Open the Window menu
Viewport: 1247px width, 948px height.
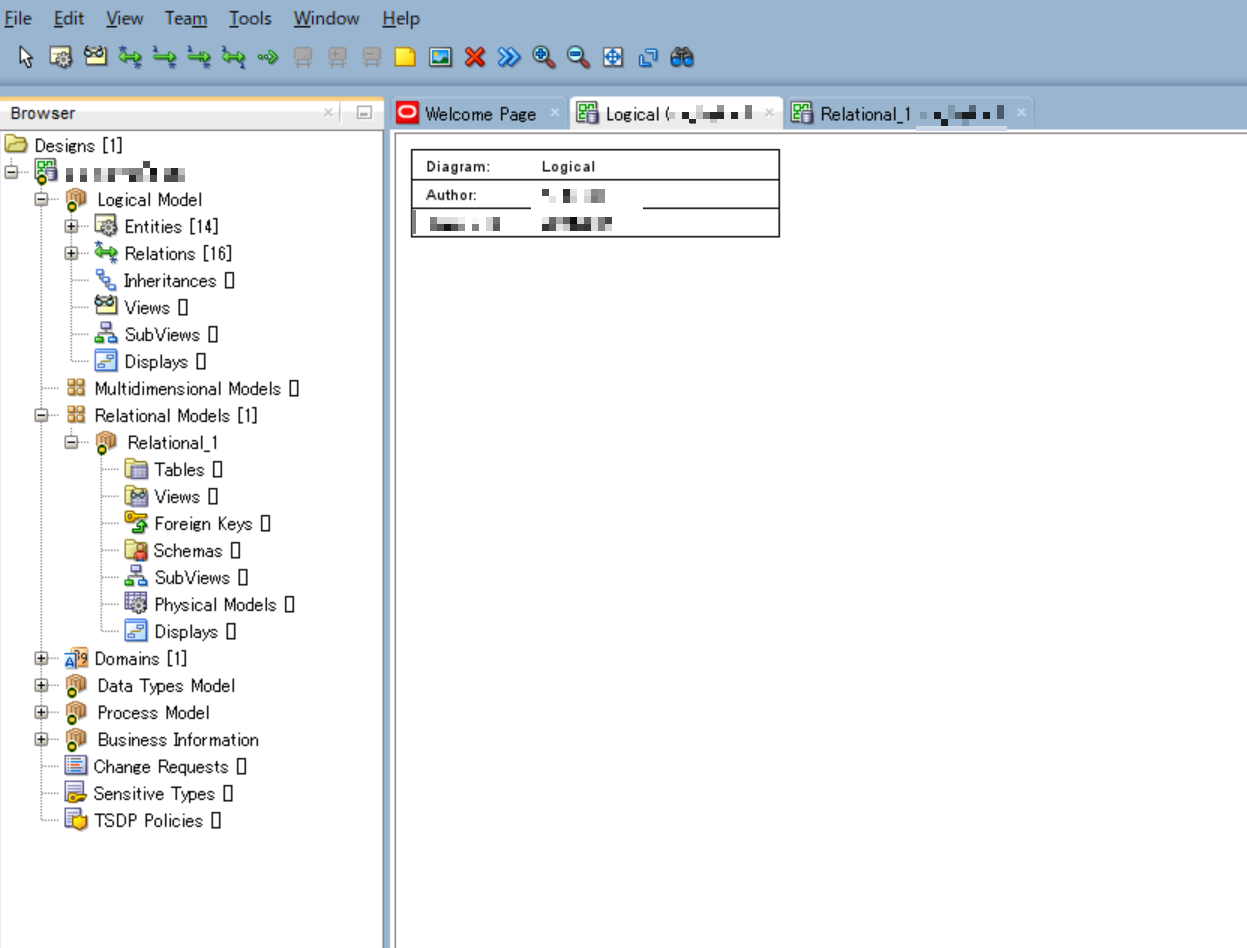click(x=326, y=18)
